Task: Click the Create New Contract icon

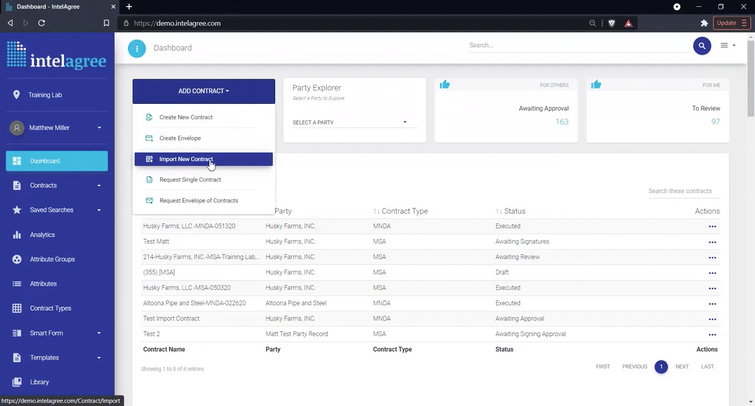Action: tap(149, 117)
